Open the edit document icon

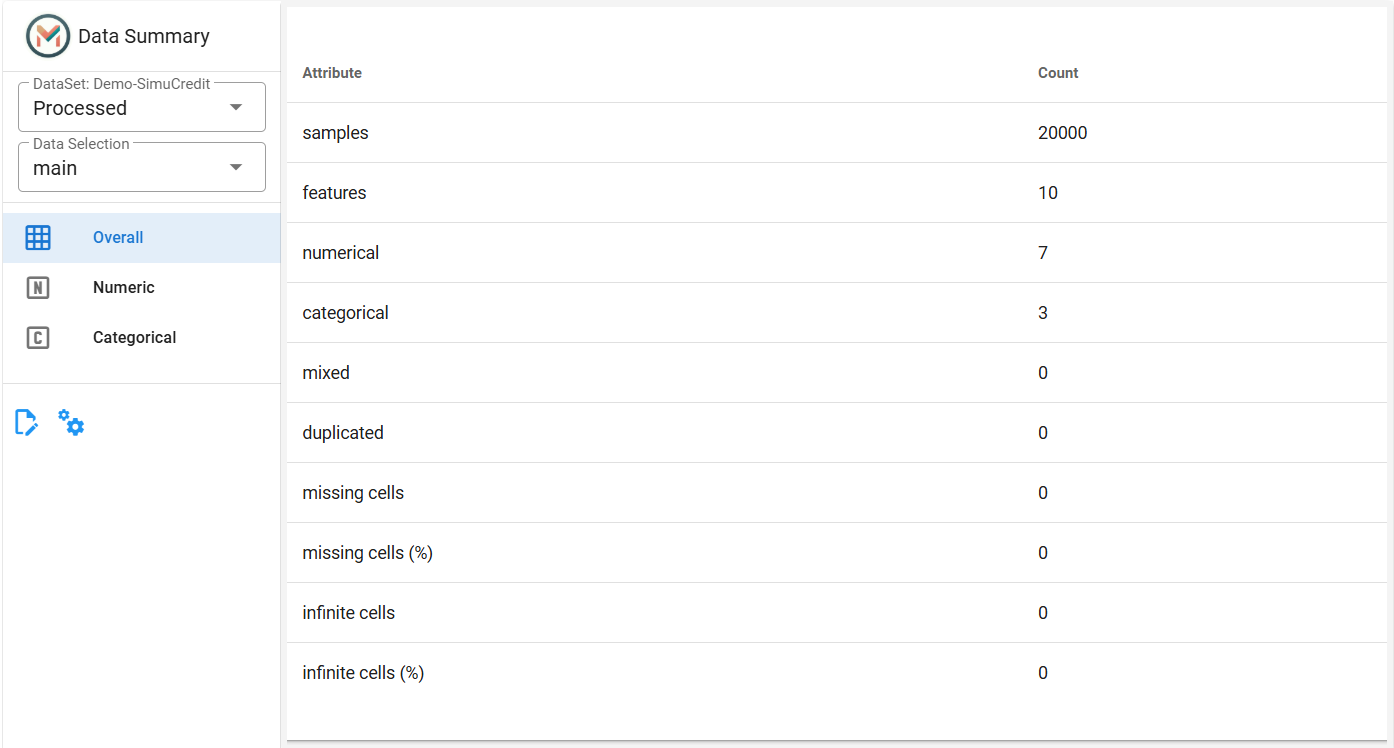[27, 423]
